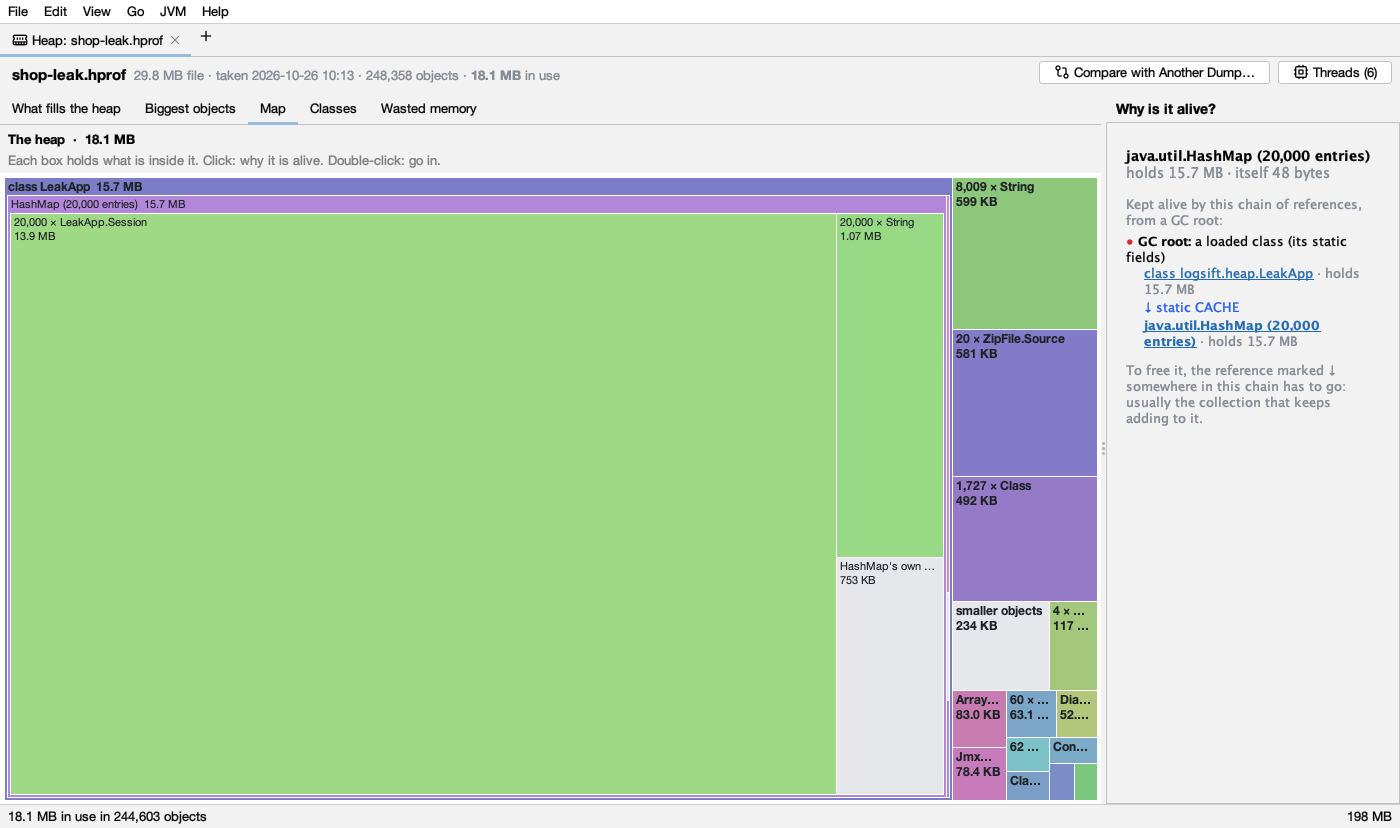Select the Map tab
The height and width of the screenshot is (828, 1400).
pyautogui.click(x=273, y=108)
